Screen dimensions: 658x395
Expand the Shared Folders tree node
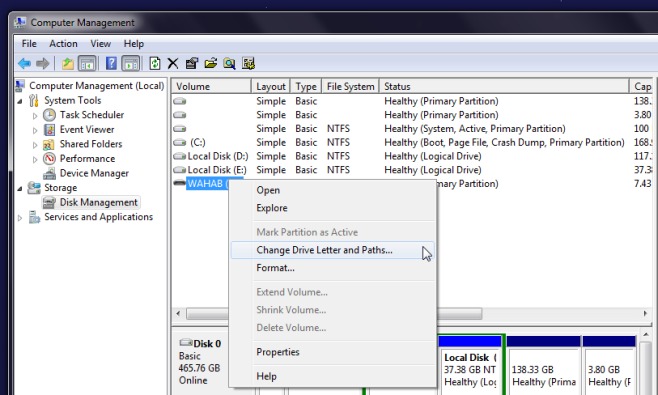coord(35,145)
